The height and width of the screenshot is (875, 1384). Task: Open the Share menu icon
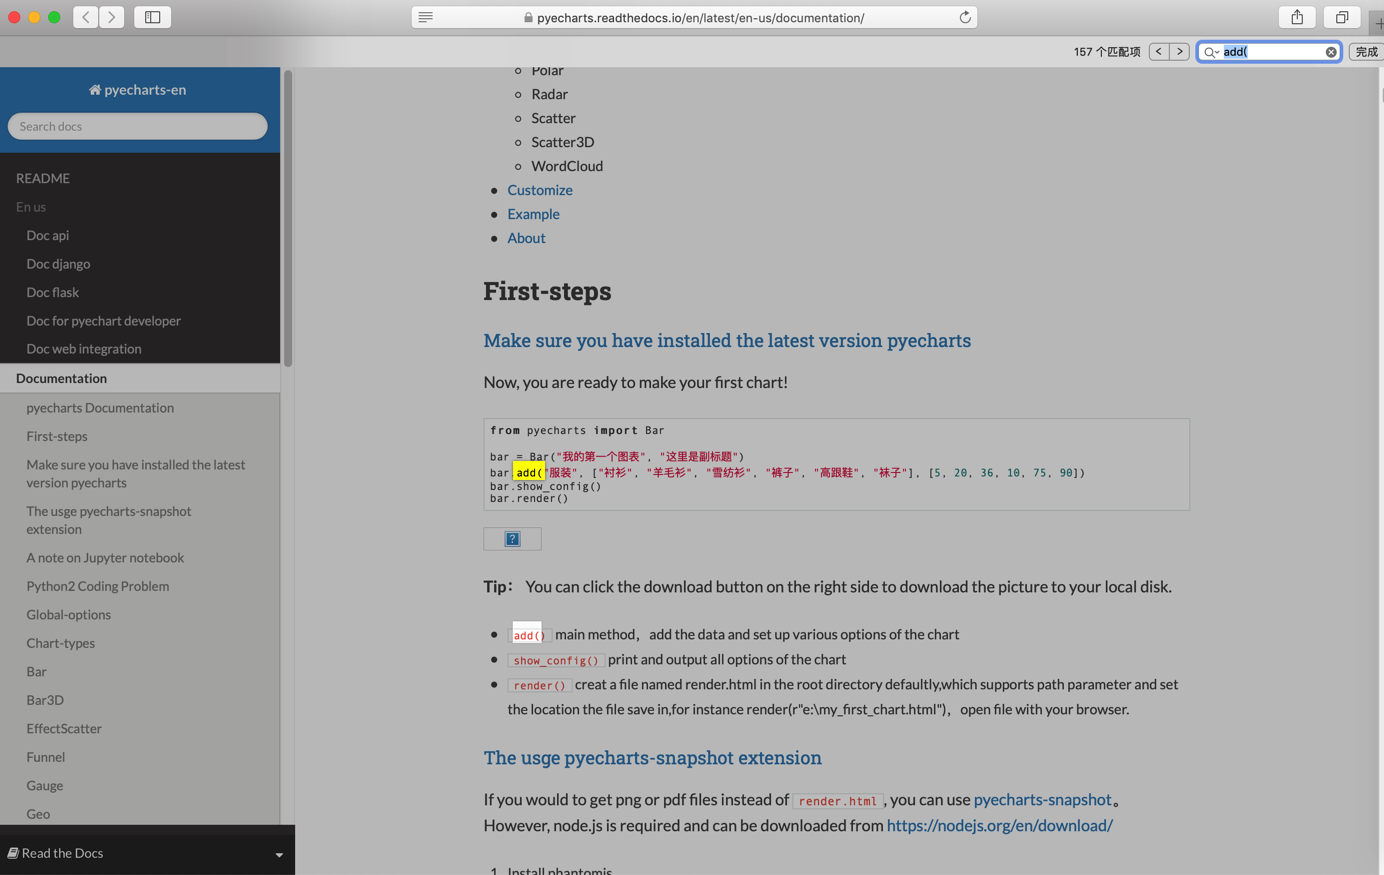pyautogui.click(x=1297, y=17)
